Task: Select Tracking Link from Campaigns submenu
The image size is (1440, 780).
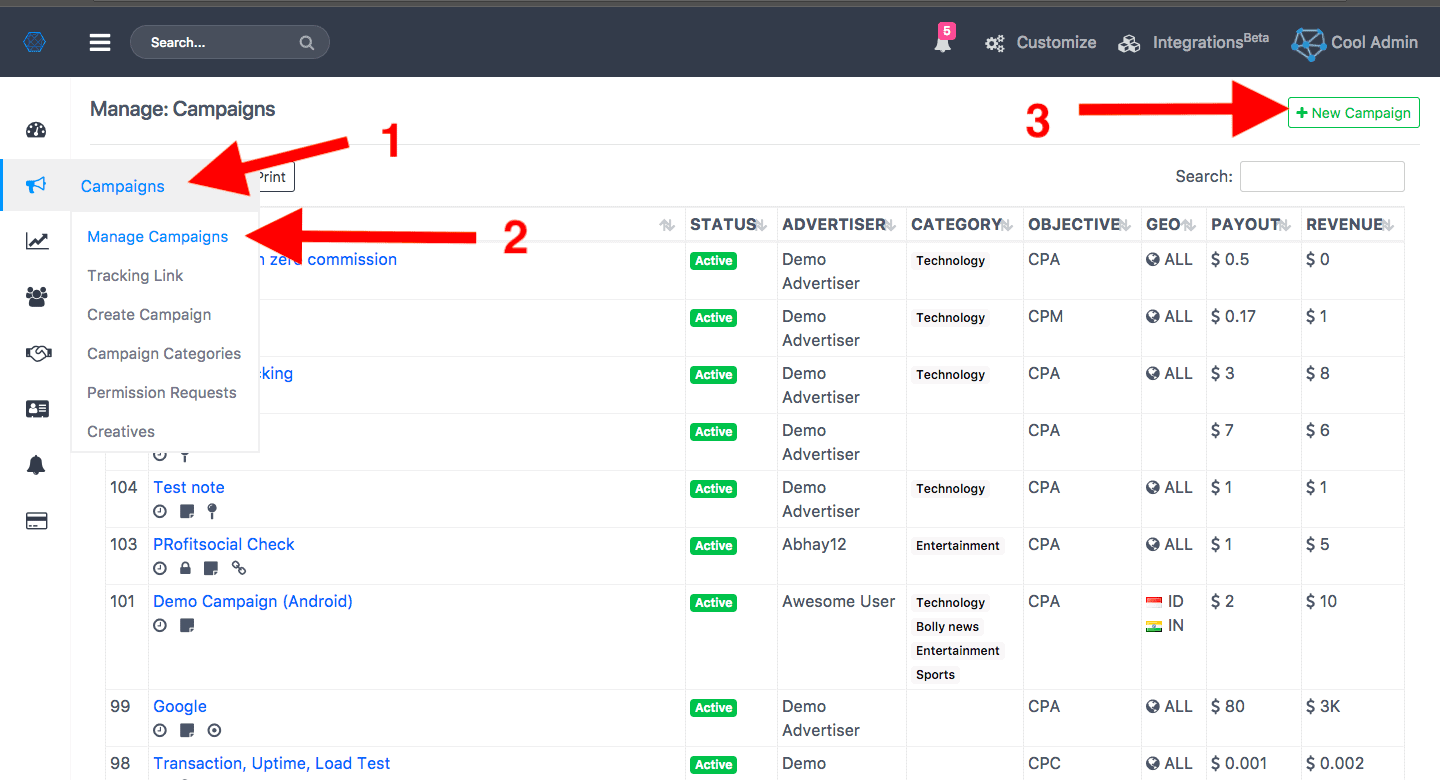Action: point(135,276)
